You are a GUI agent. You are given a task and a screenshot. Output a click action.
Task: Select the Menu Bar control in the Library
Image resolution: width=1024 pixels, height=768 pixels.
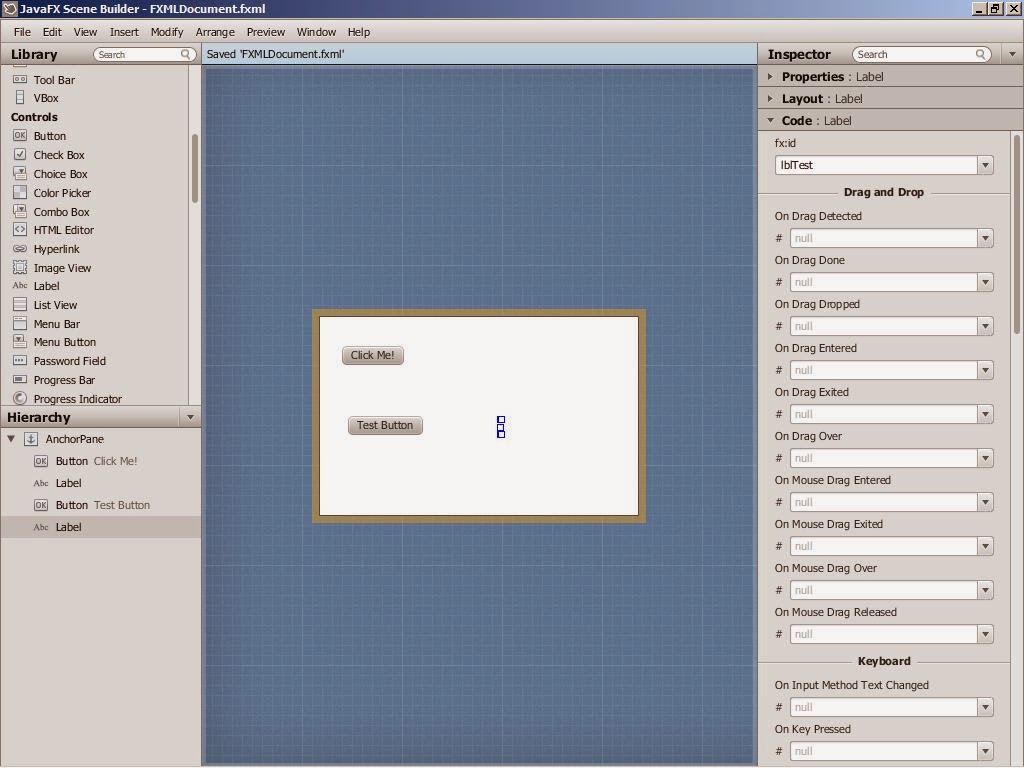coord(56,323)
